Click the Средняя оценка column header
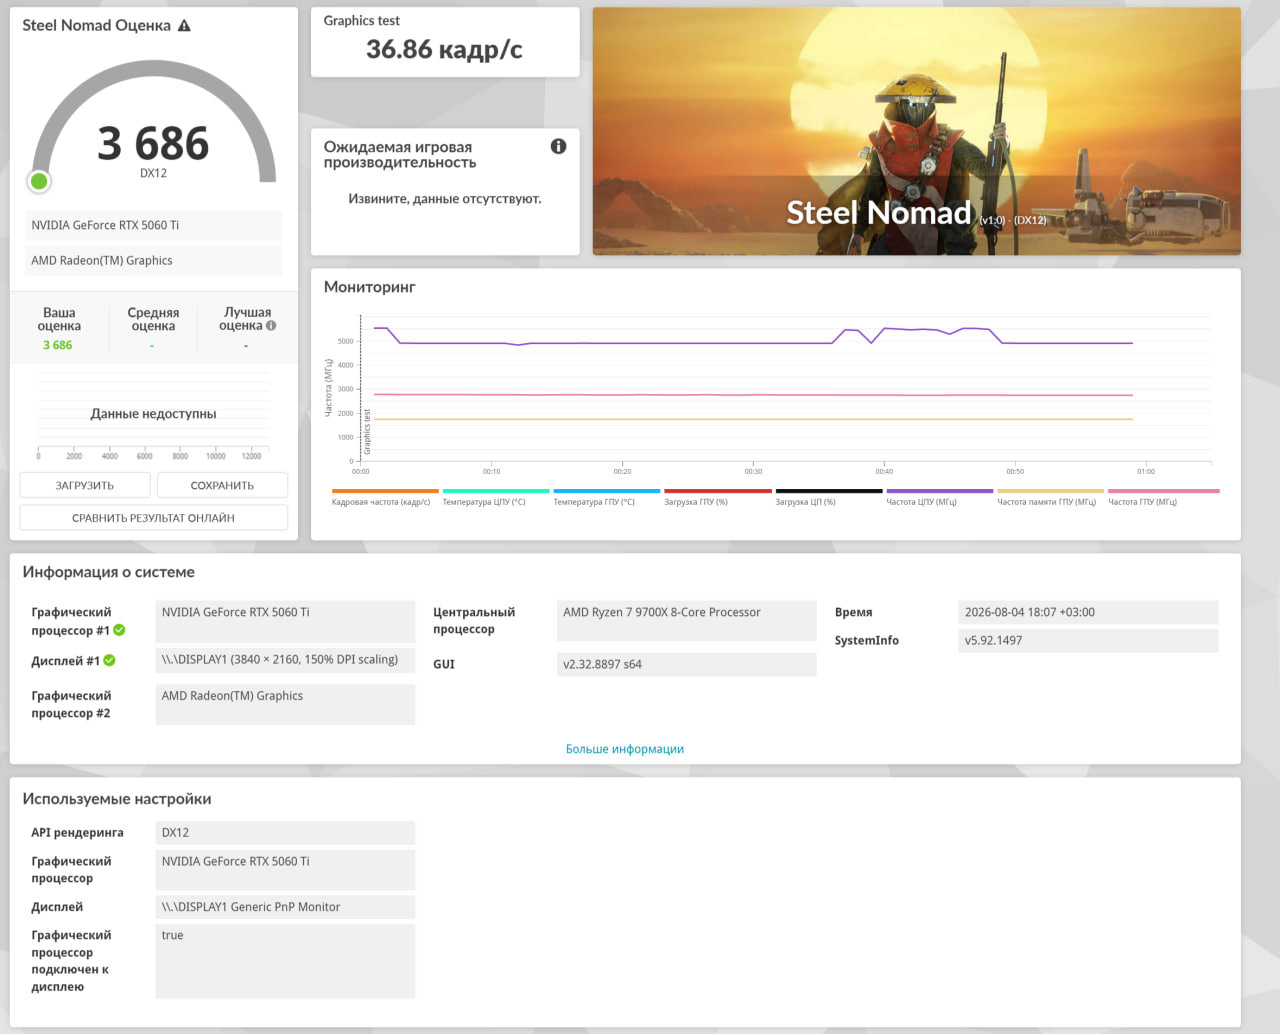The image size is (1280, 1034). point(153,319)
